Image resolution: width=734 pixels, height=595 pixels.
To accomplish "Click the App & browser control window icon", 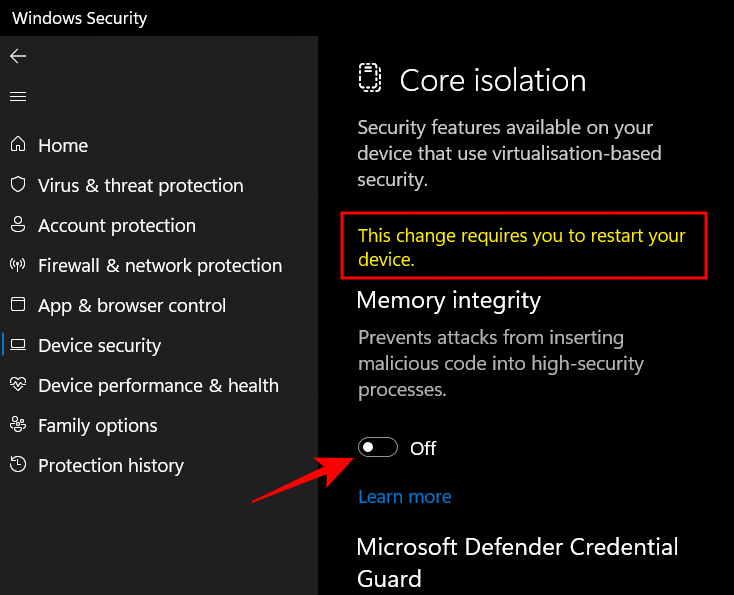I will 17,305.
